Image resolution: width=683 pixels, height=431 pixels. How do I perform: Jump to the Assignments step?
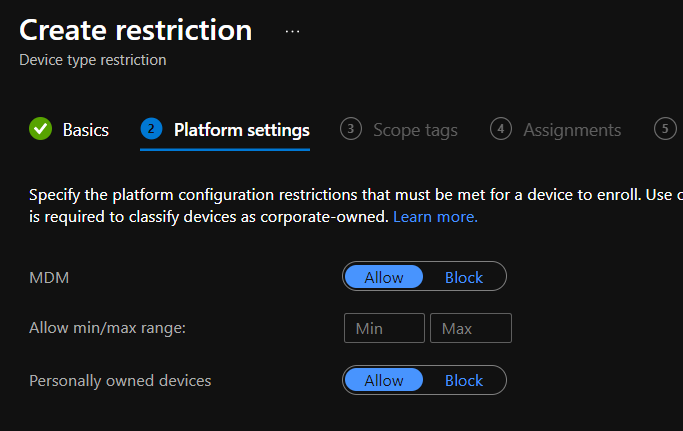(x=571, y=130)
